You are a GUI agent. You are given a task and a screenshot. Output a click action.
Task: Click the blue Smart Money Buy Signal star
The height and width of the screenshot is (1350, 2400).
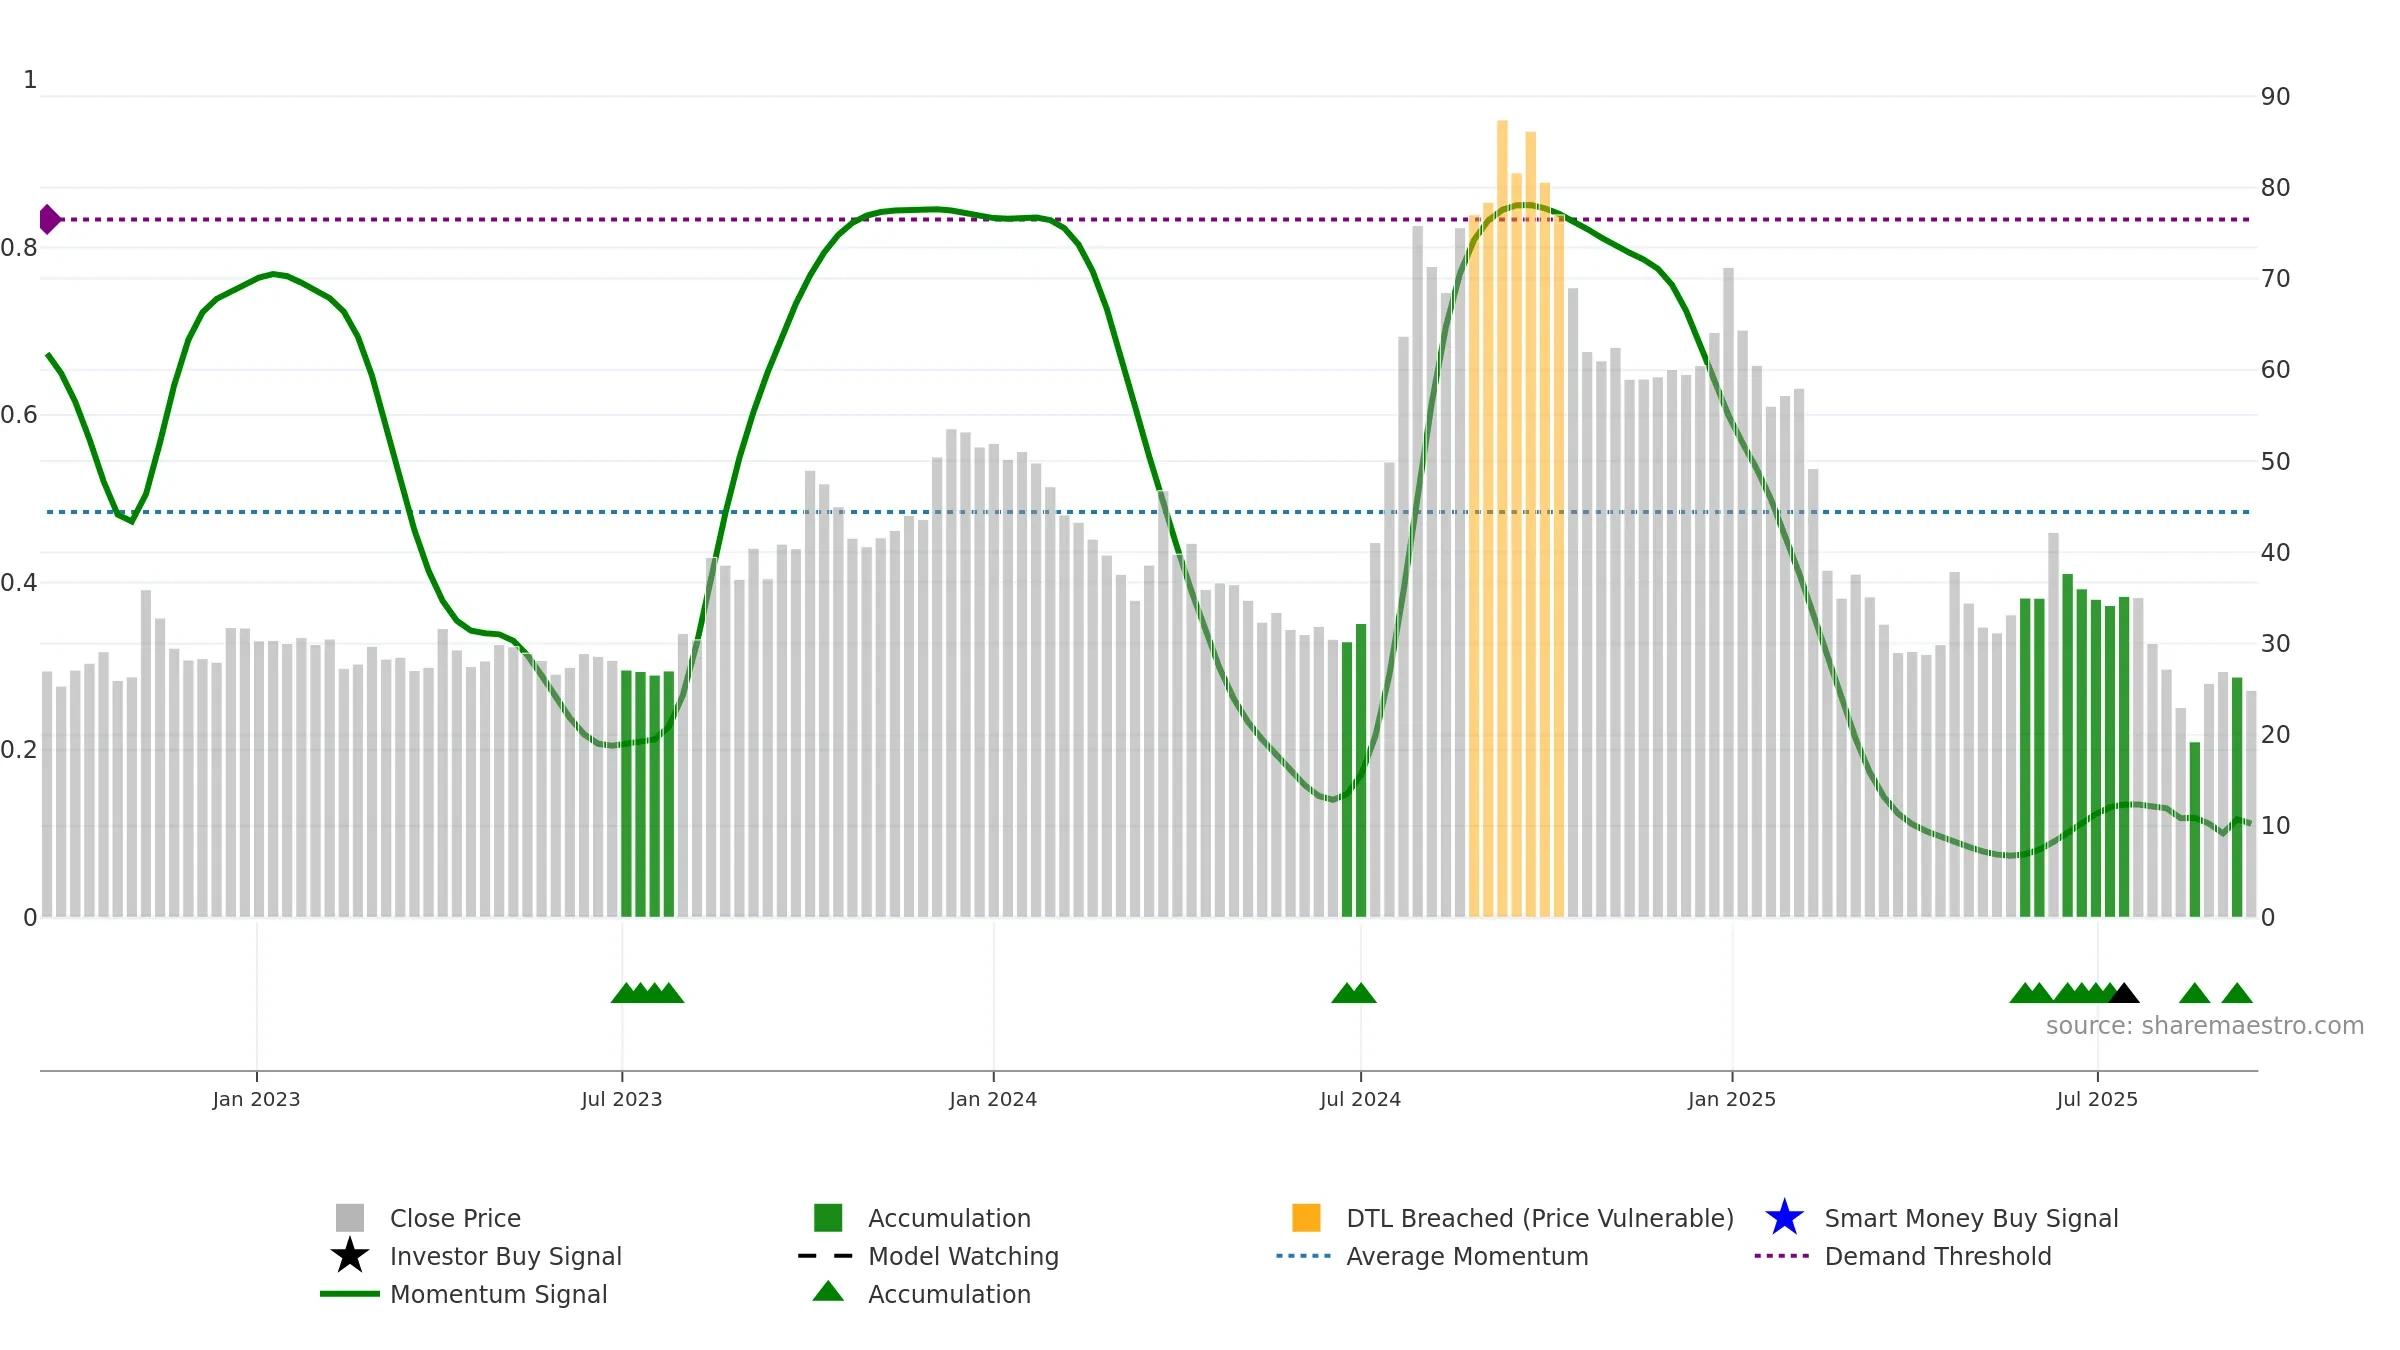[1784, 1217]
